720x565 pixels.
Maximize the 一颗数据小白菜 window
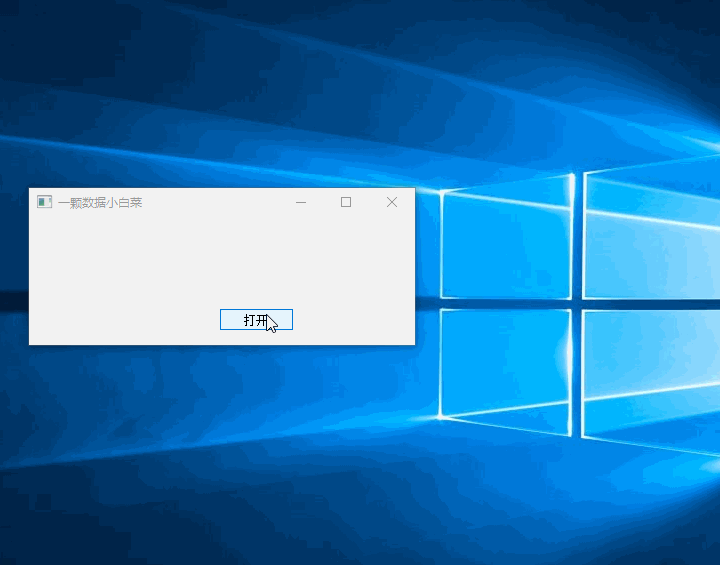[346, 202]
